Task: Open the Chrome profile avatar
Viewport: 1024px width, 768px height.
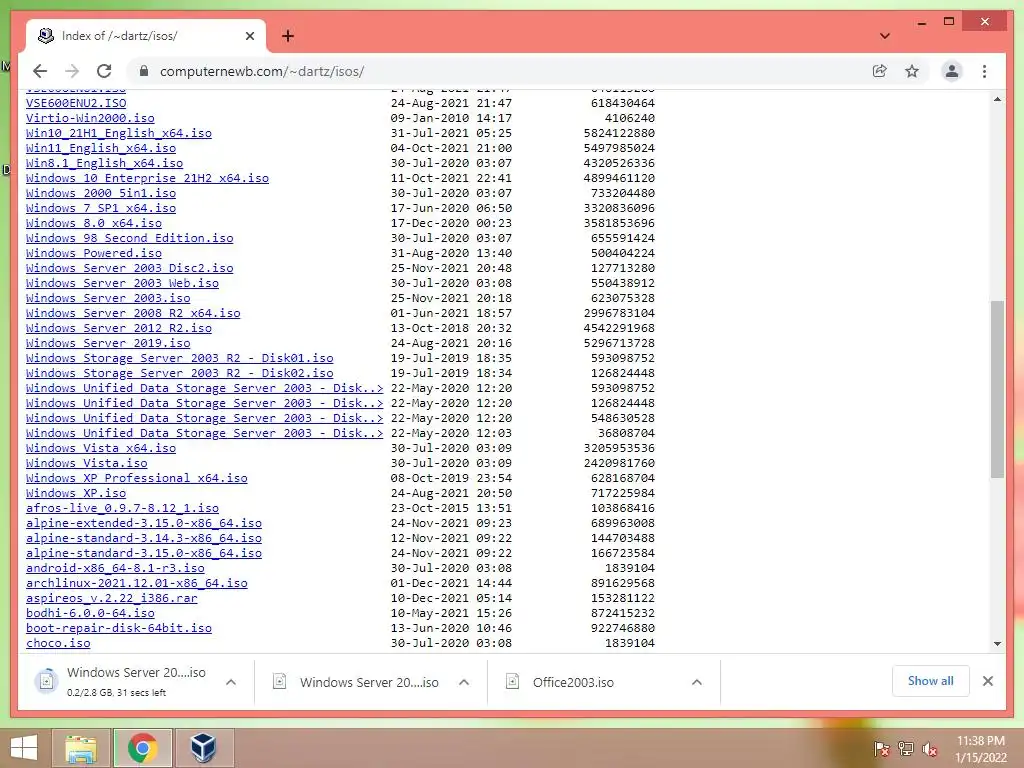Action: (952, 71)
